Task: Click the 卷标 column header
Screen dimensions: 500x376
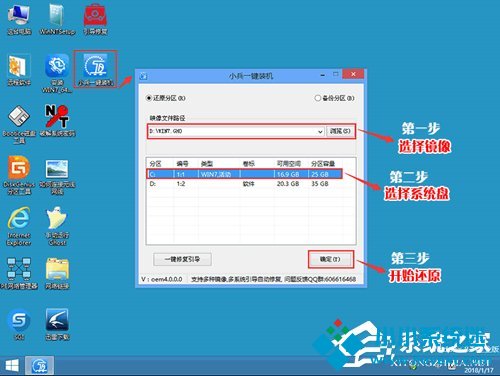Action: [249, 164]
